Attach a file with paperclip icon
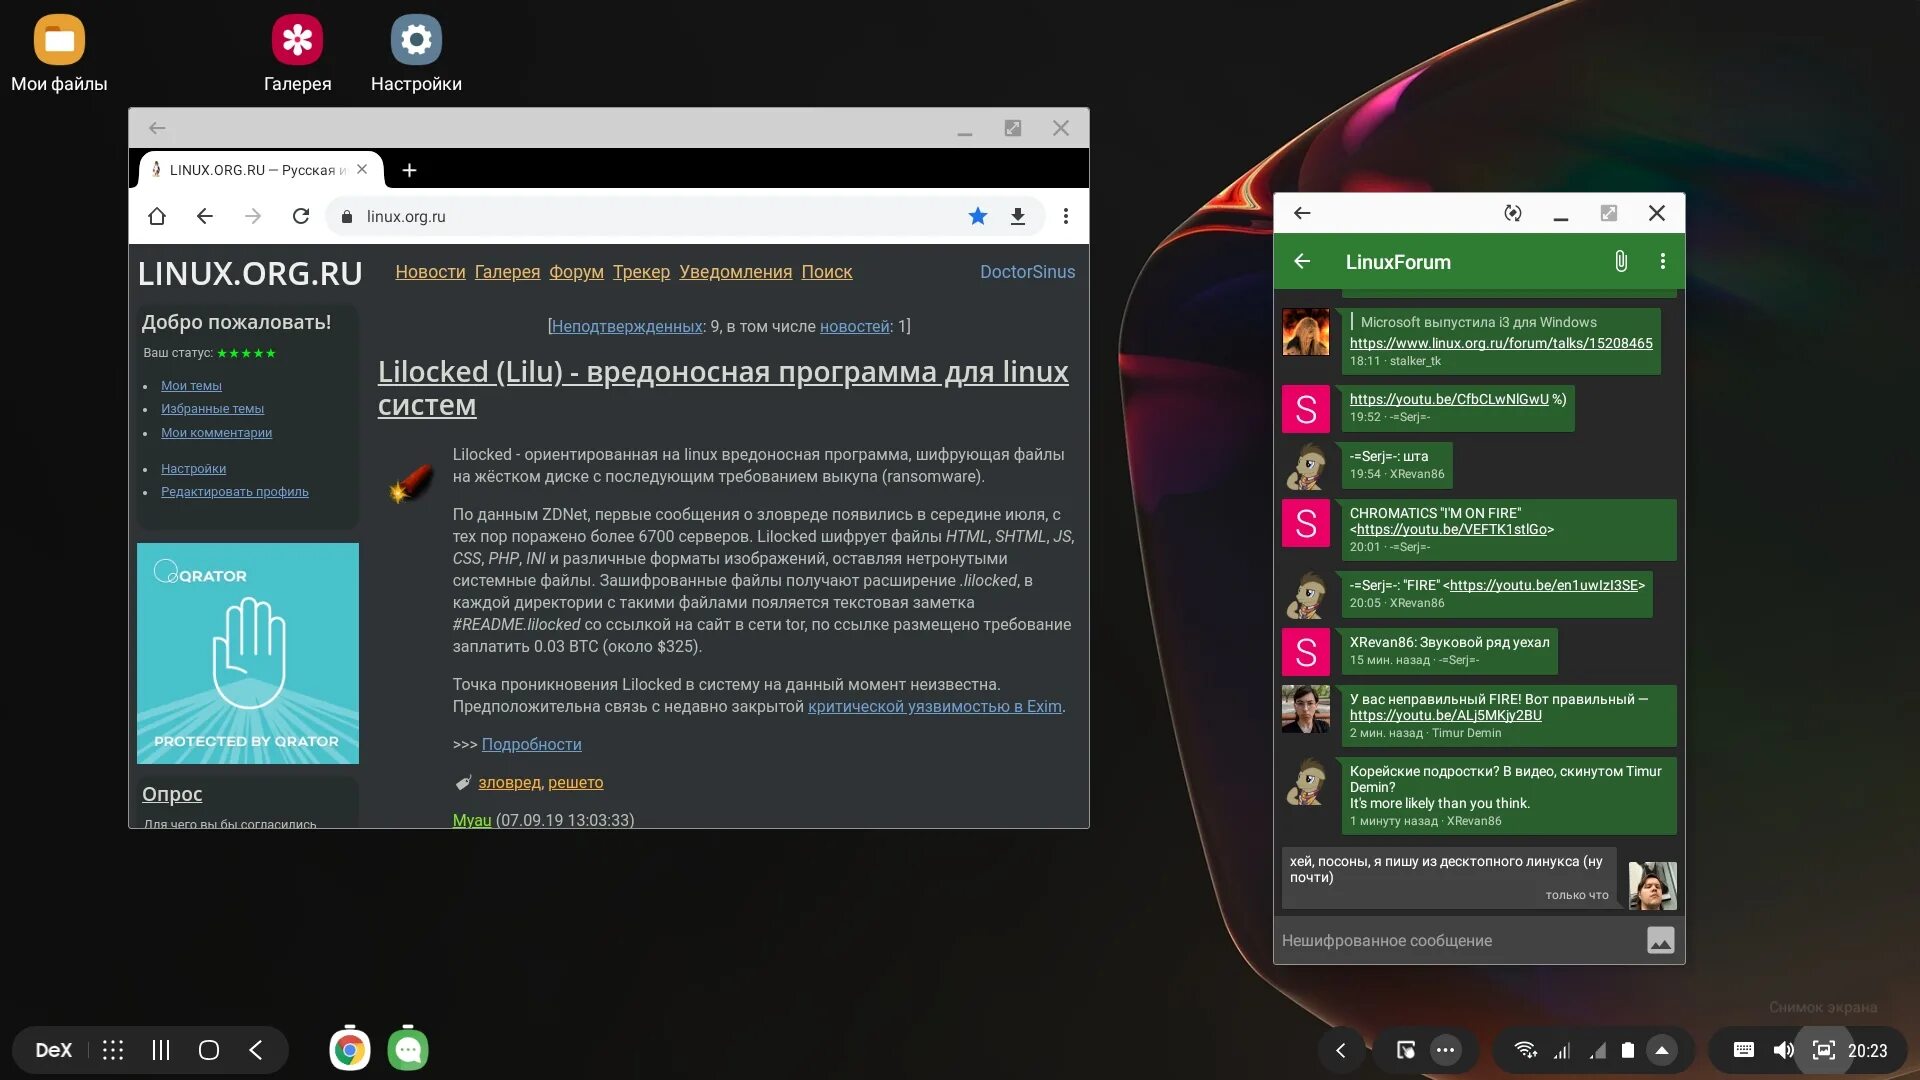The image size is (1920, 1080). [x=1621, y=262]
